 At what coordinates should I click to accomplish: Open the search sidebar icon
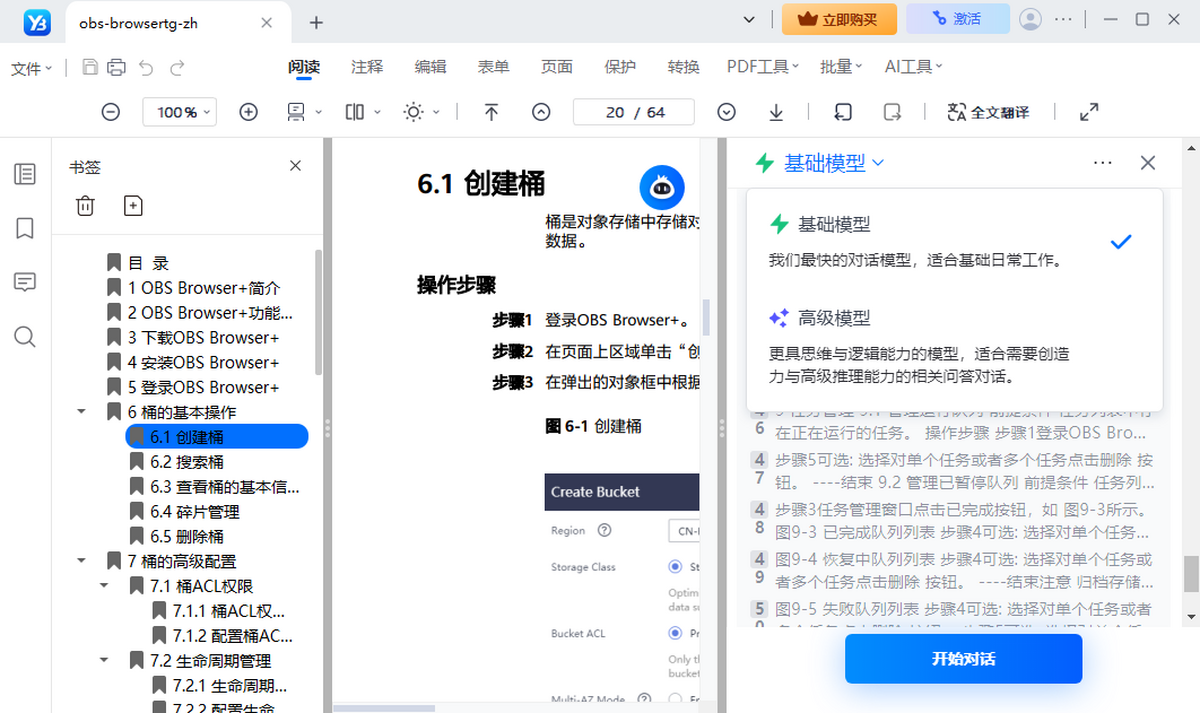(x=25, y=336)
